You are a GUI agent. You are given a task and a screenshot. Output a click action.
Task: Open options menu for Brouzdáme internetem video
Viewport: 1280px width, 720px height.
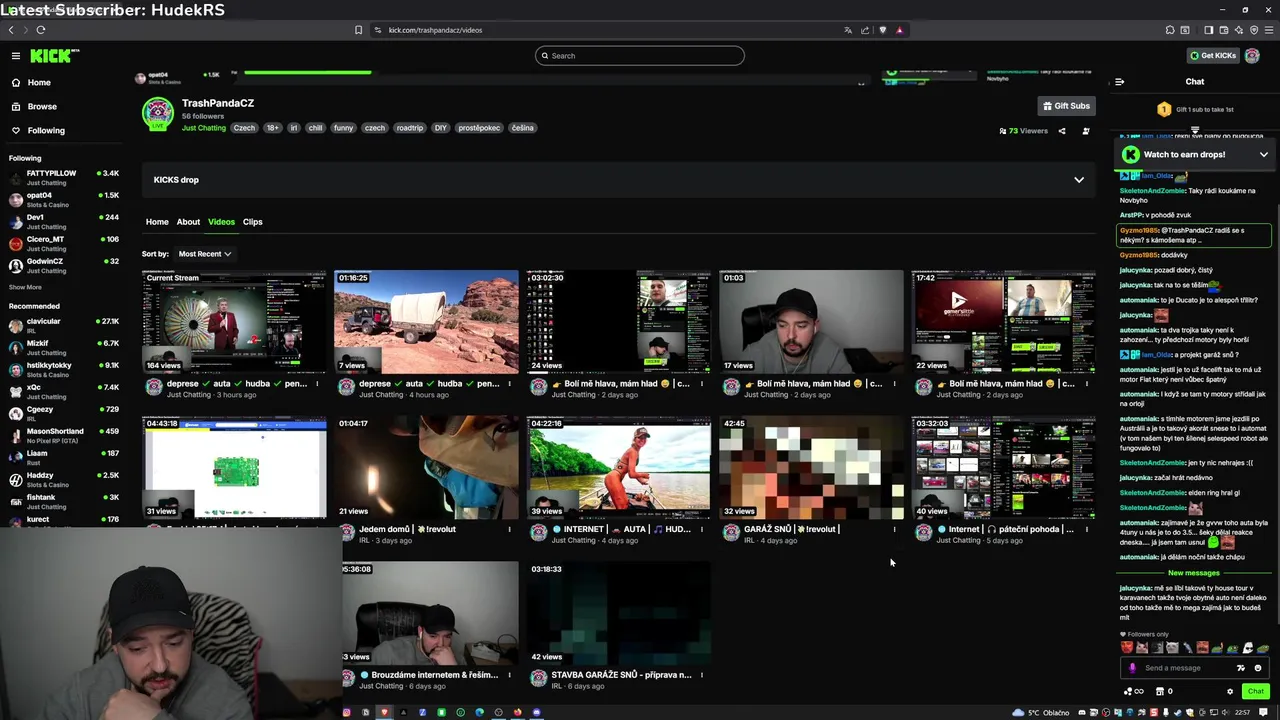tap(509, 675)
